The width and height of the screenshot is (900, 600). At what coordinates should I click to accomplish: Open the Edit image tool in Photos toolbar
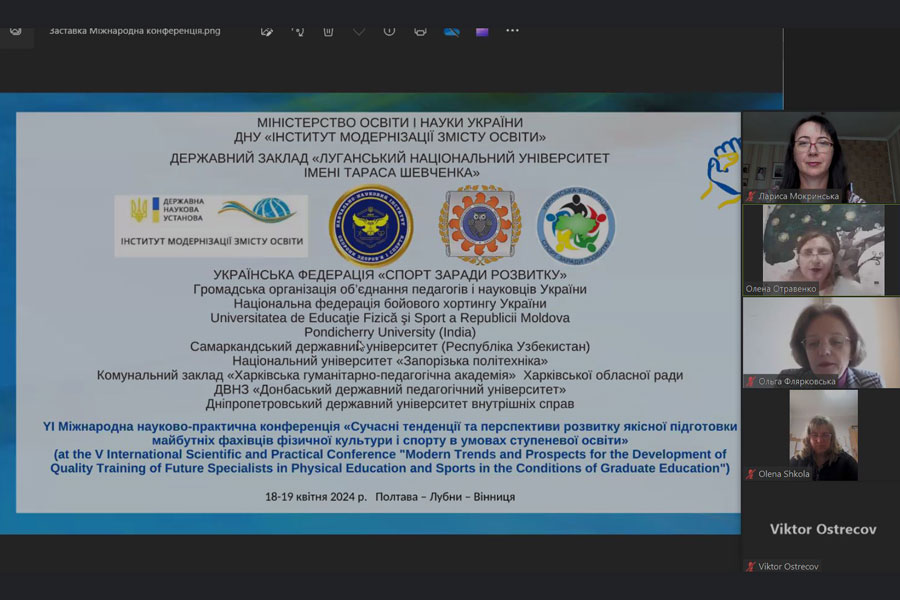pos(267,32)
